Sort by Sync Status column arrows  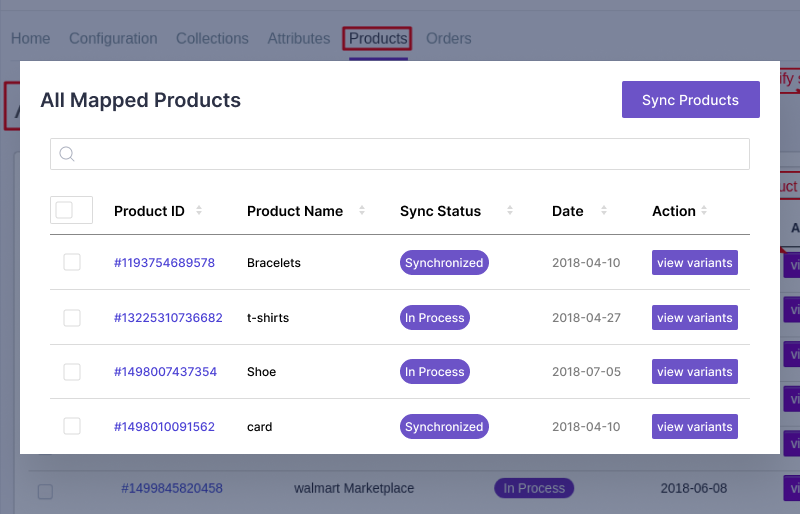pyautogui.click(x=510, y=211)
